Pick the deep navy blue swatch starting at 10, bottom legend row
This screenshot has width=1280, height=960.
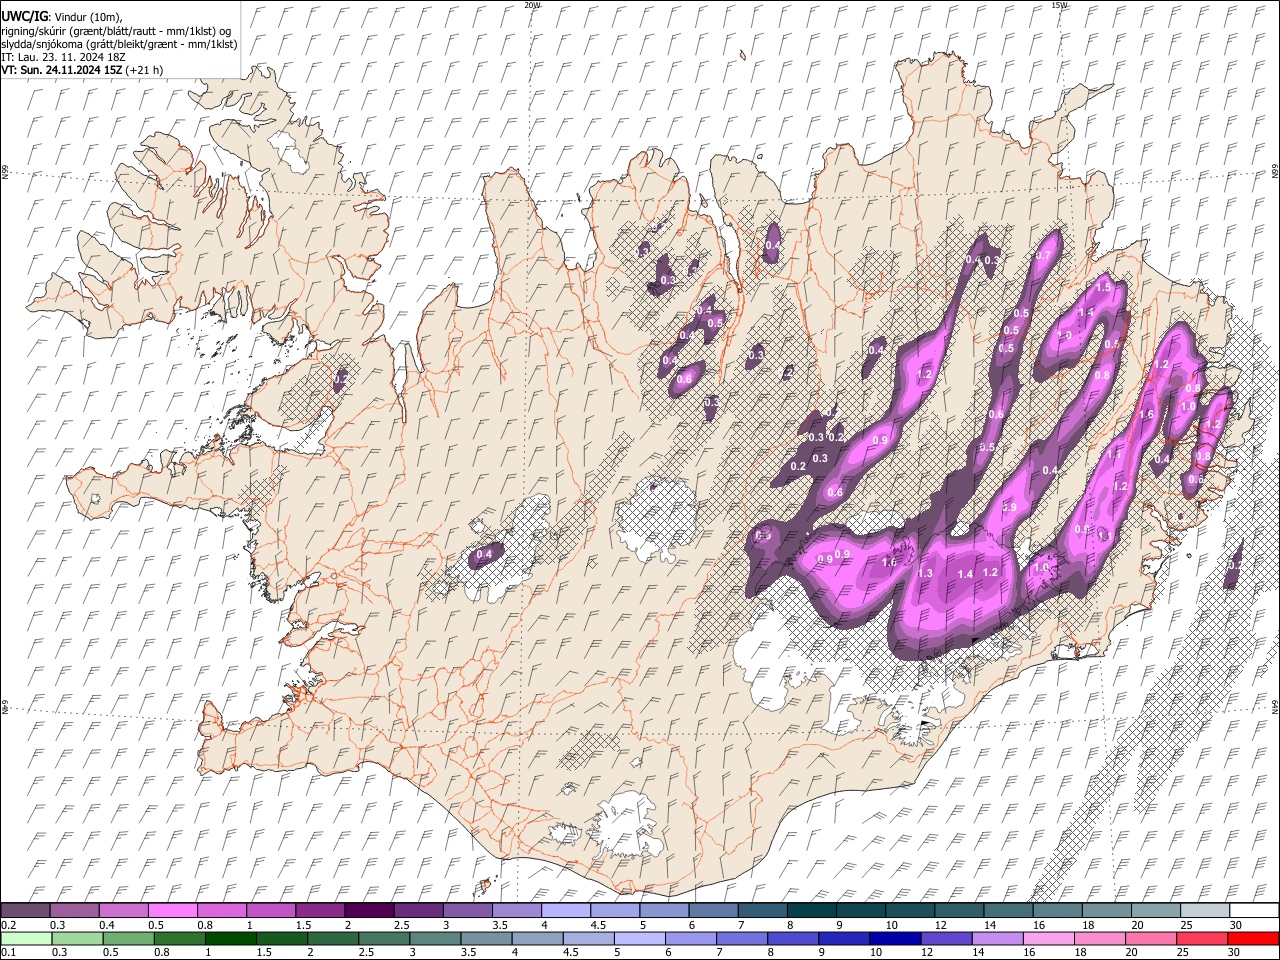895,938
